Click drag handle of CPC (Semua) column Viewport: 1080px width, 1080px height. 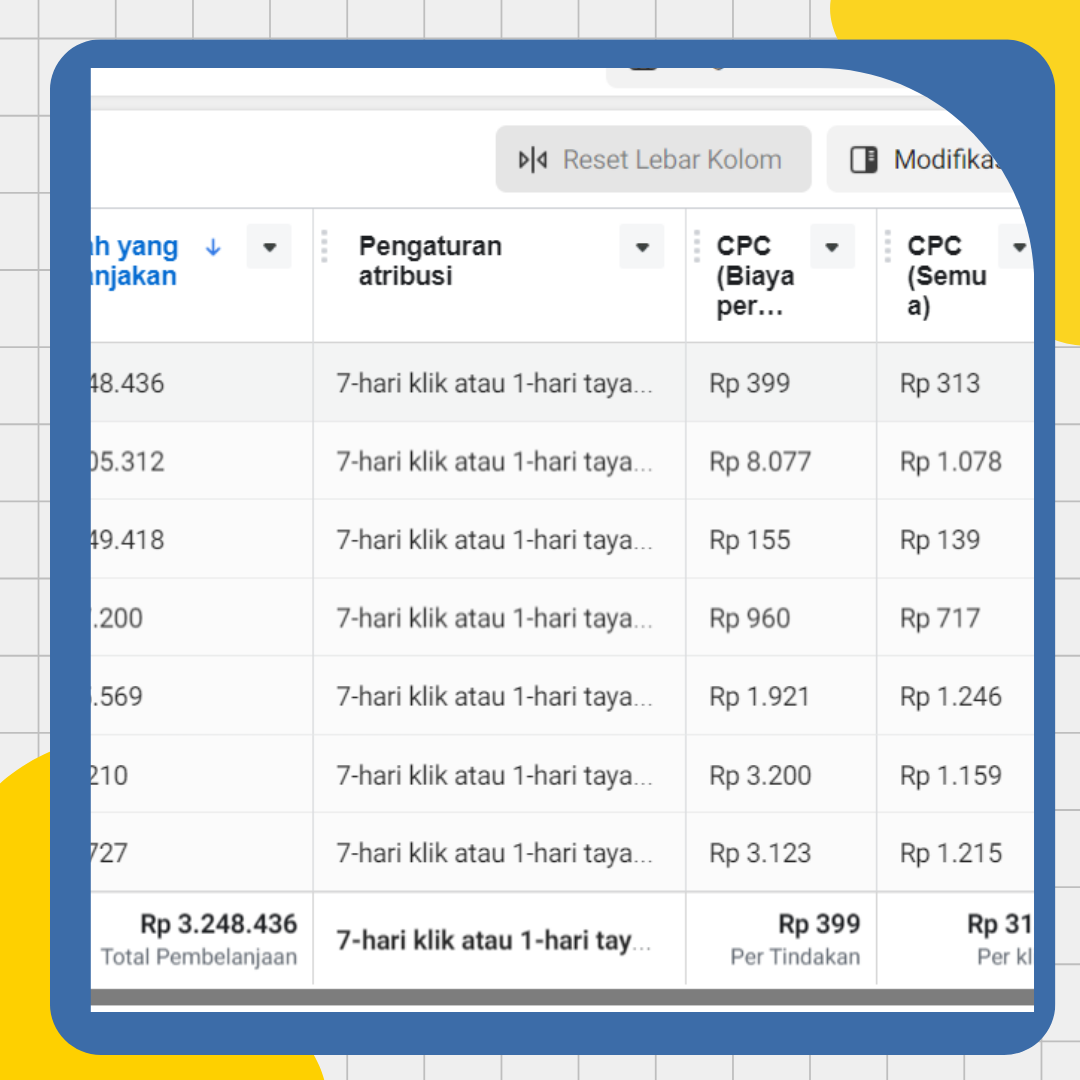tap(888, 247)
